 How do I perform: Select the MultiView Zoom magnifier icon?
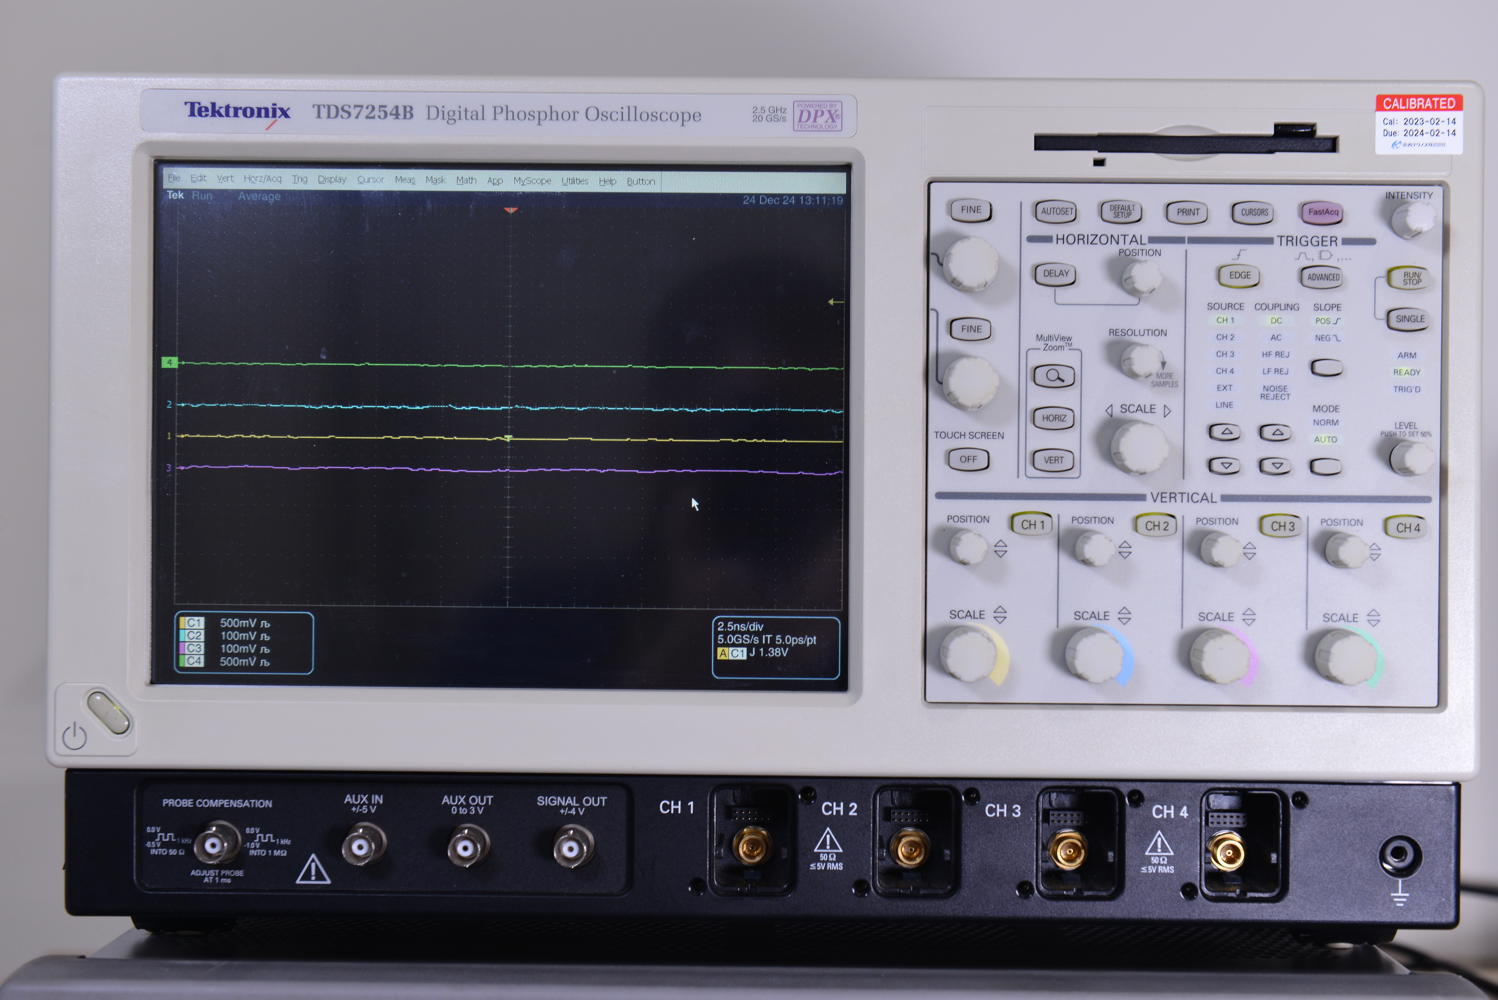1053,374
